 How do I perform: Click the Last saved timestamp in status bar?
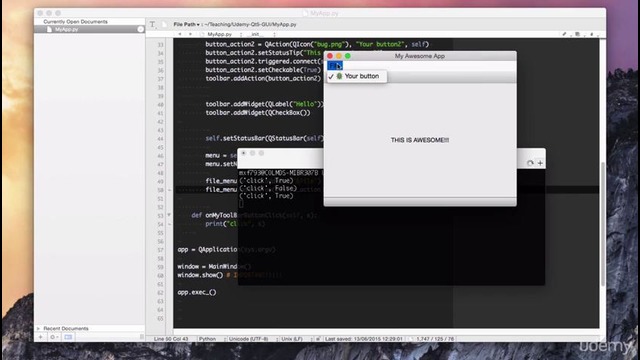tap(363, 339)
